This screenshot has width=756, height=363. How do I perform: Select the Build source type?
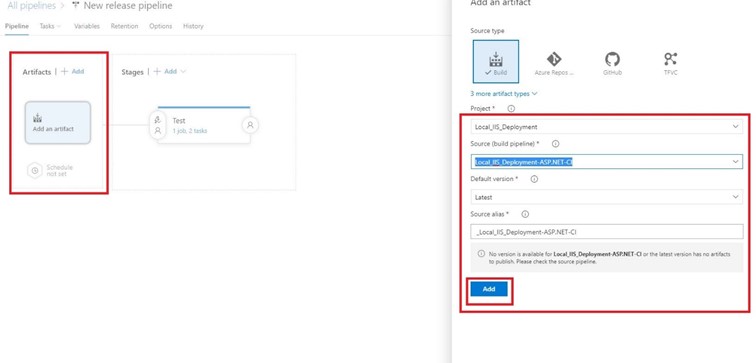click(x=496, y=62)
